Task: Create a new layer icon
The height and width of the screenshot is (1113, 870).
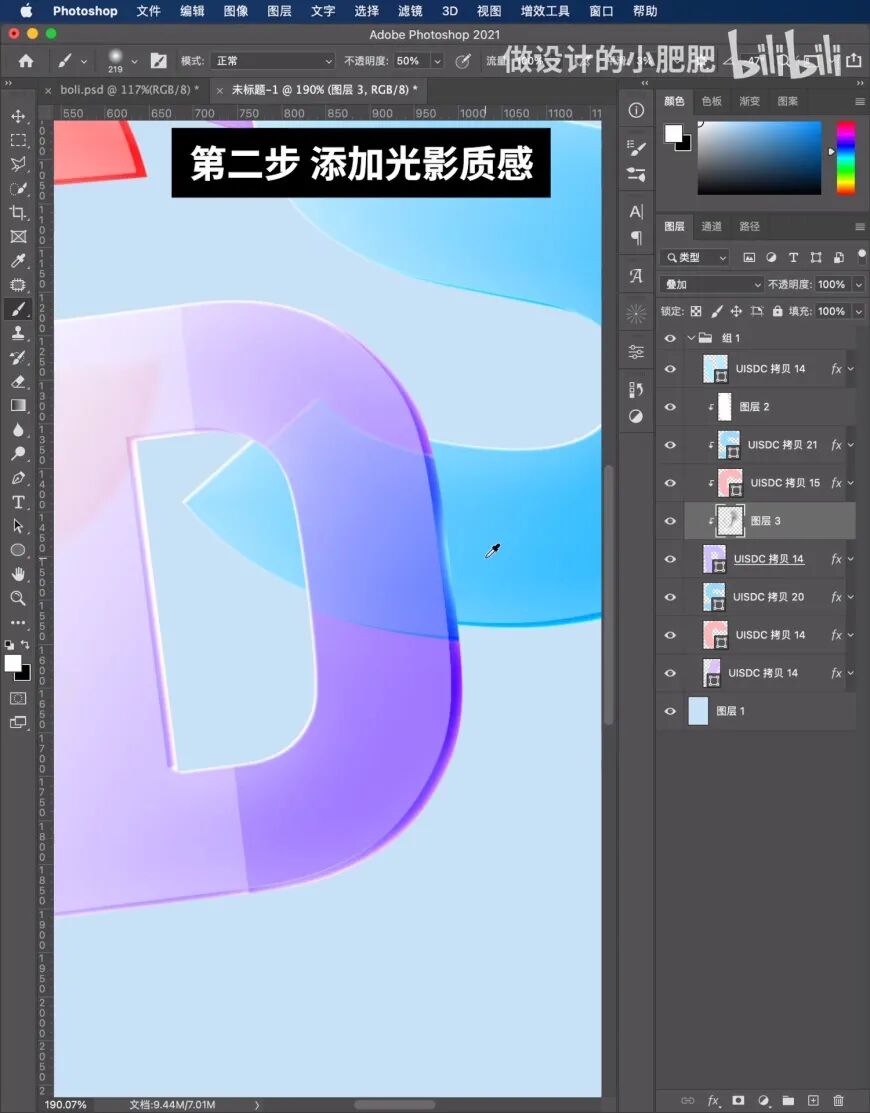Action: pyautogui.click(x=813, y=1100)
